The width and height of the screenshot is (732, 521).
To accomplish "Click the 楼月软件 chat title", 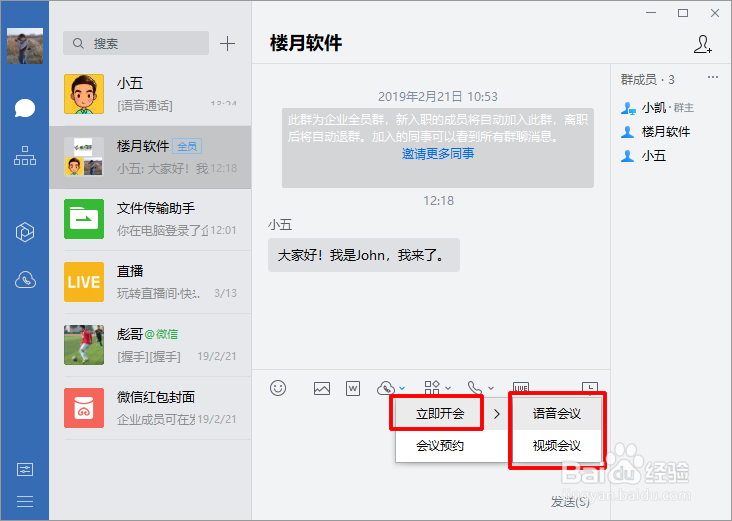I will coord(306,43).
